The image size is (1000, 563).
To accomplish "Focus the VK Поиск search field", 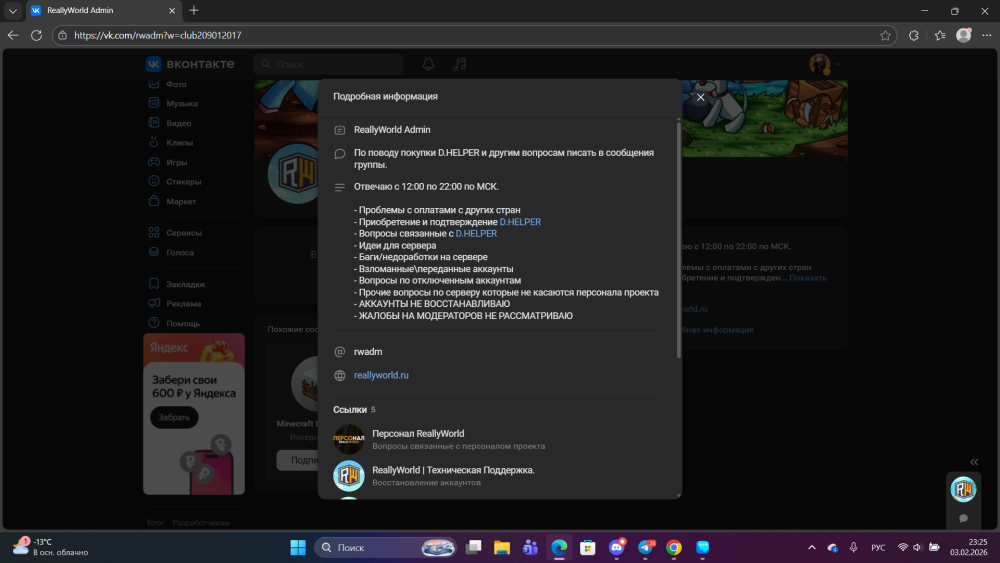I will tap(328, 64).
